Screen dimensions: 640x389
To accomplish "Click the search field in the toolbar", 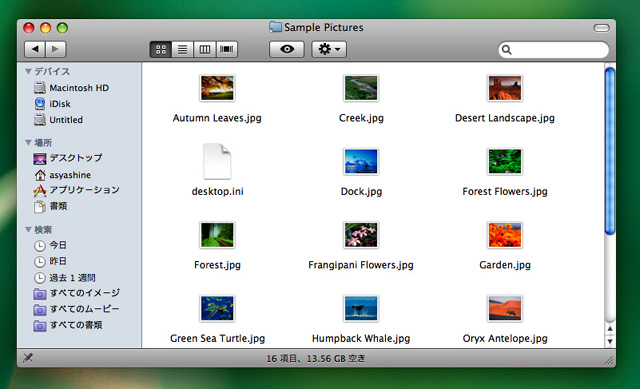I will [553, 50].
